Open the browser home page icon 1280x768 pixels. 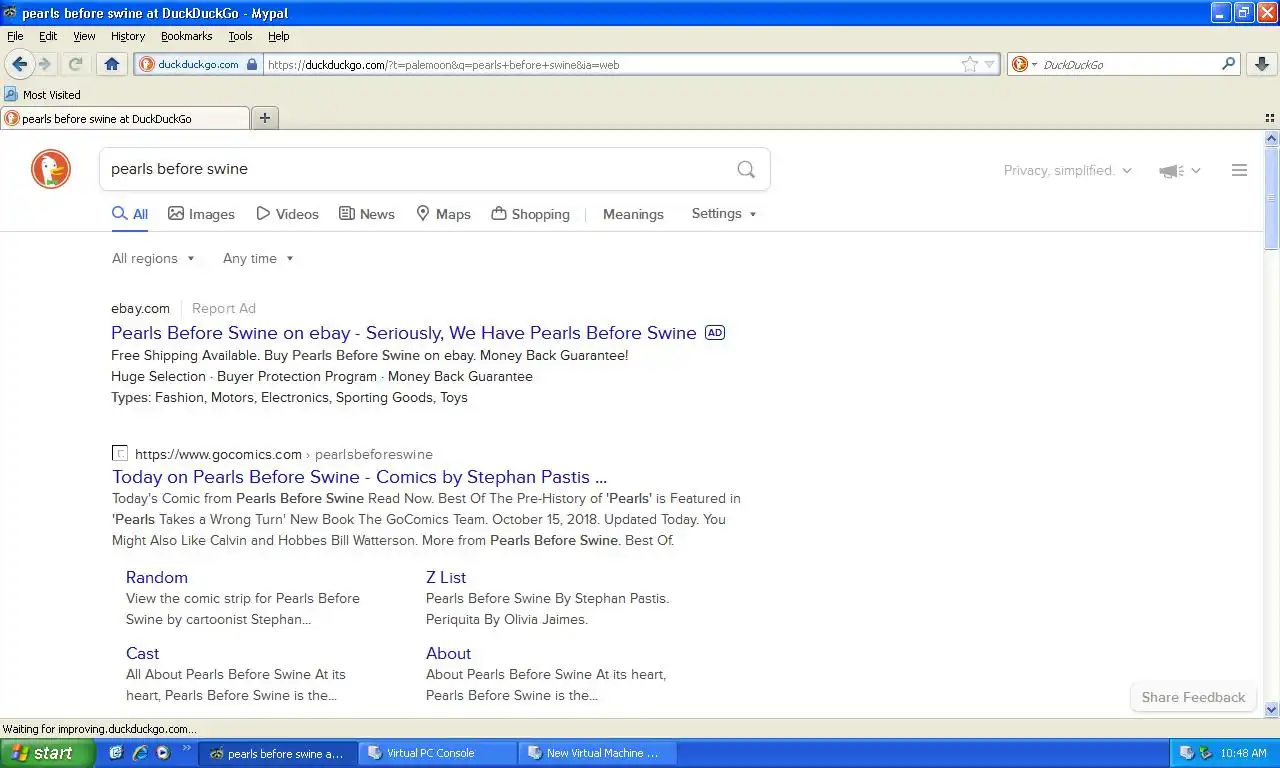point(111,64)
